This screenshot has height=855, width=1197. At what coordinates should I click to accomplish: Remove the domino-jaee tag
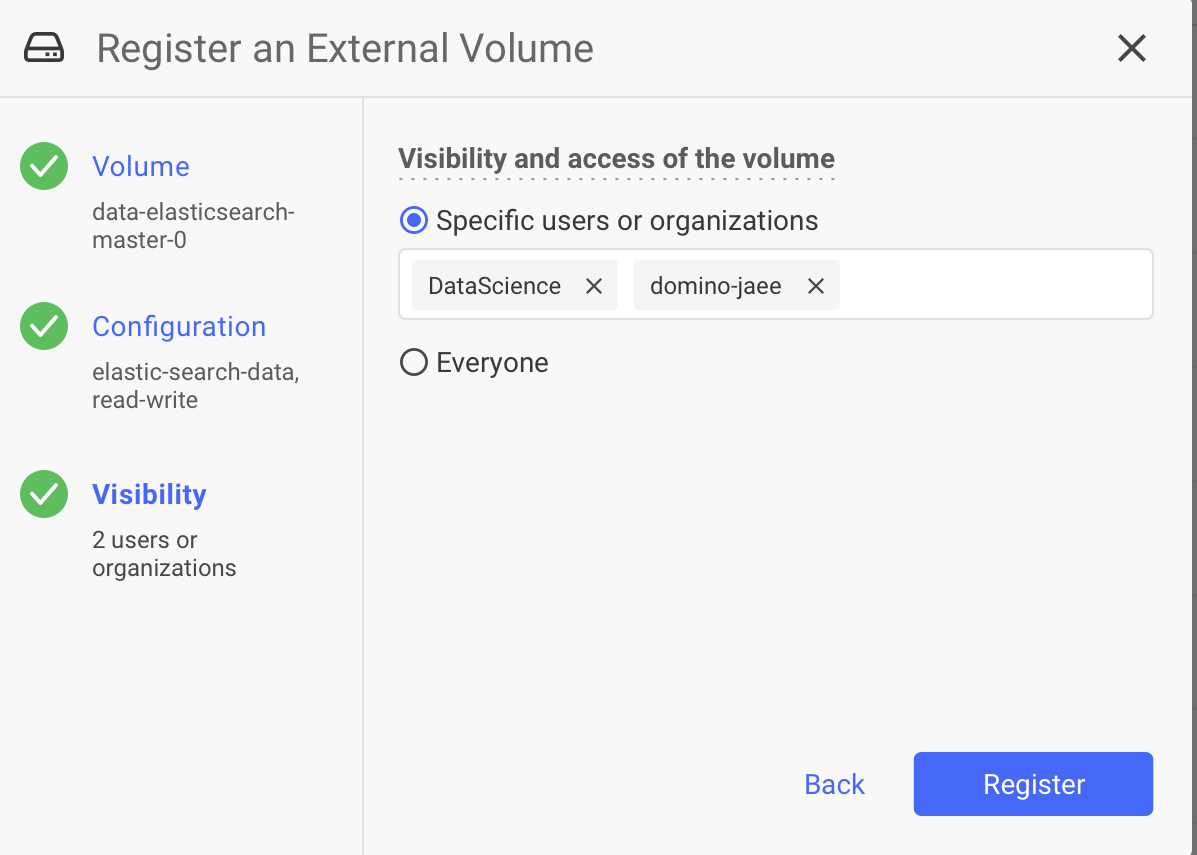[x=815, y=286]
